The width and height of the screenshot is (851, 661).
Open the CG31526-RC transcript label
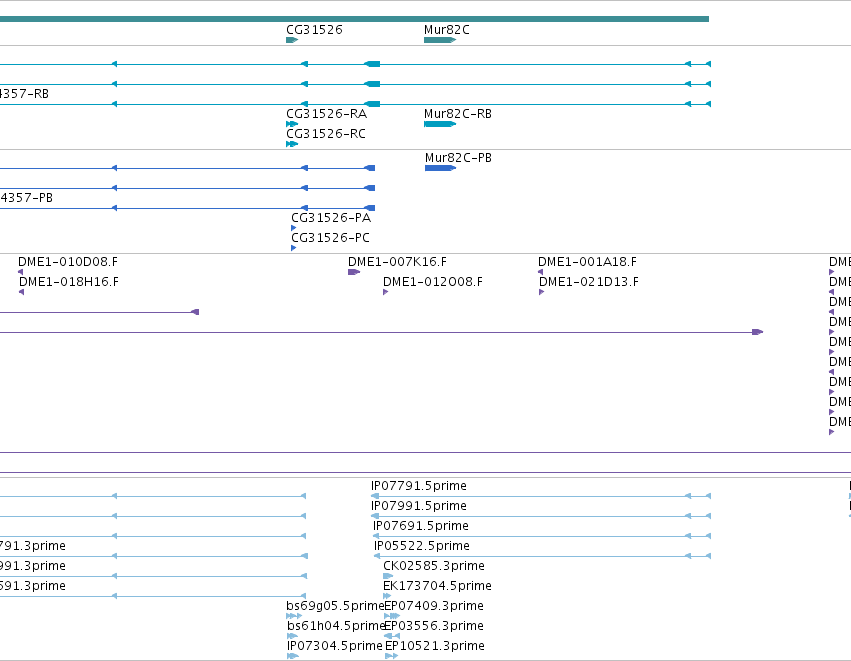click(x=326, y=134)
